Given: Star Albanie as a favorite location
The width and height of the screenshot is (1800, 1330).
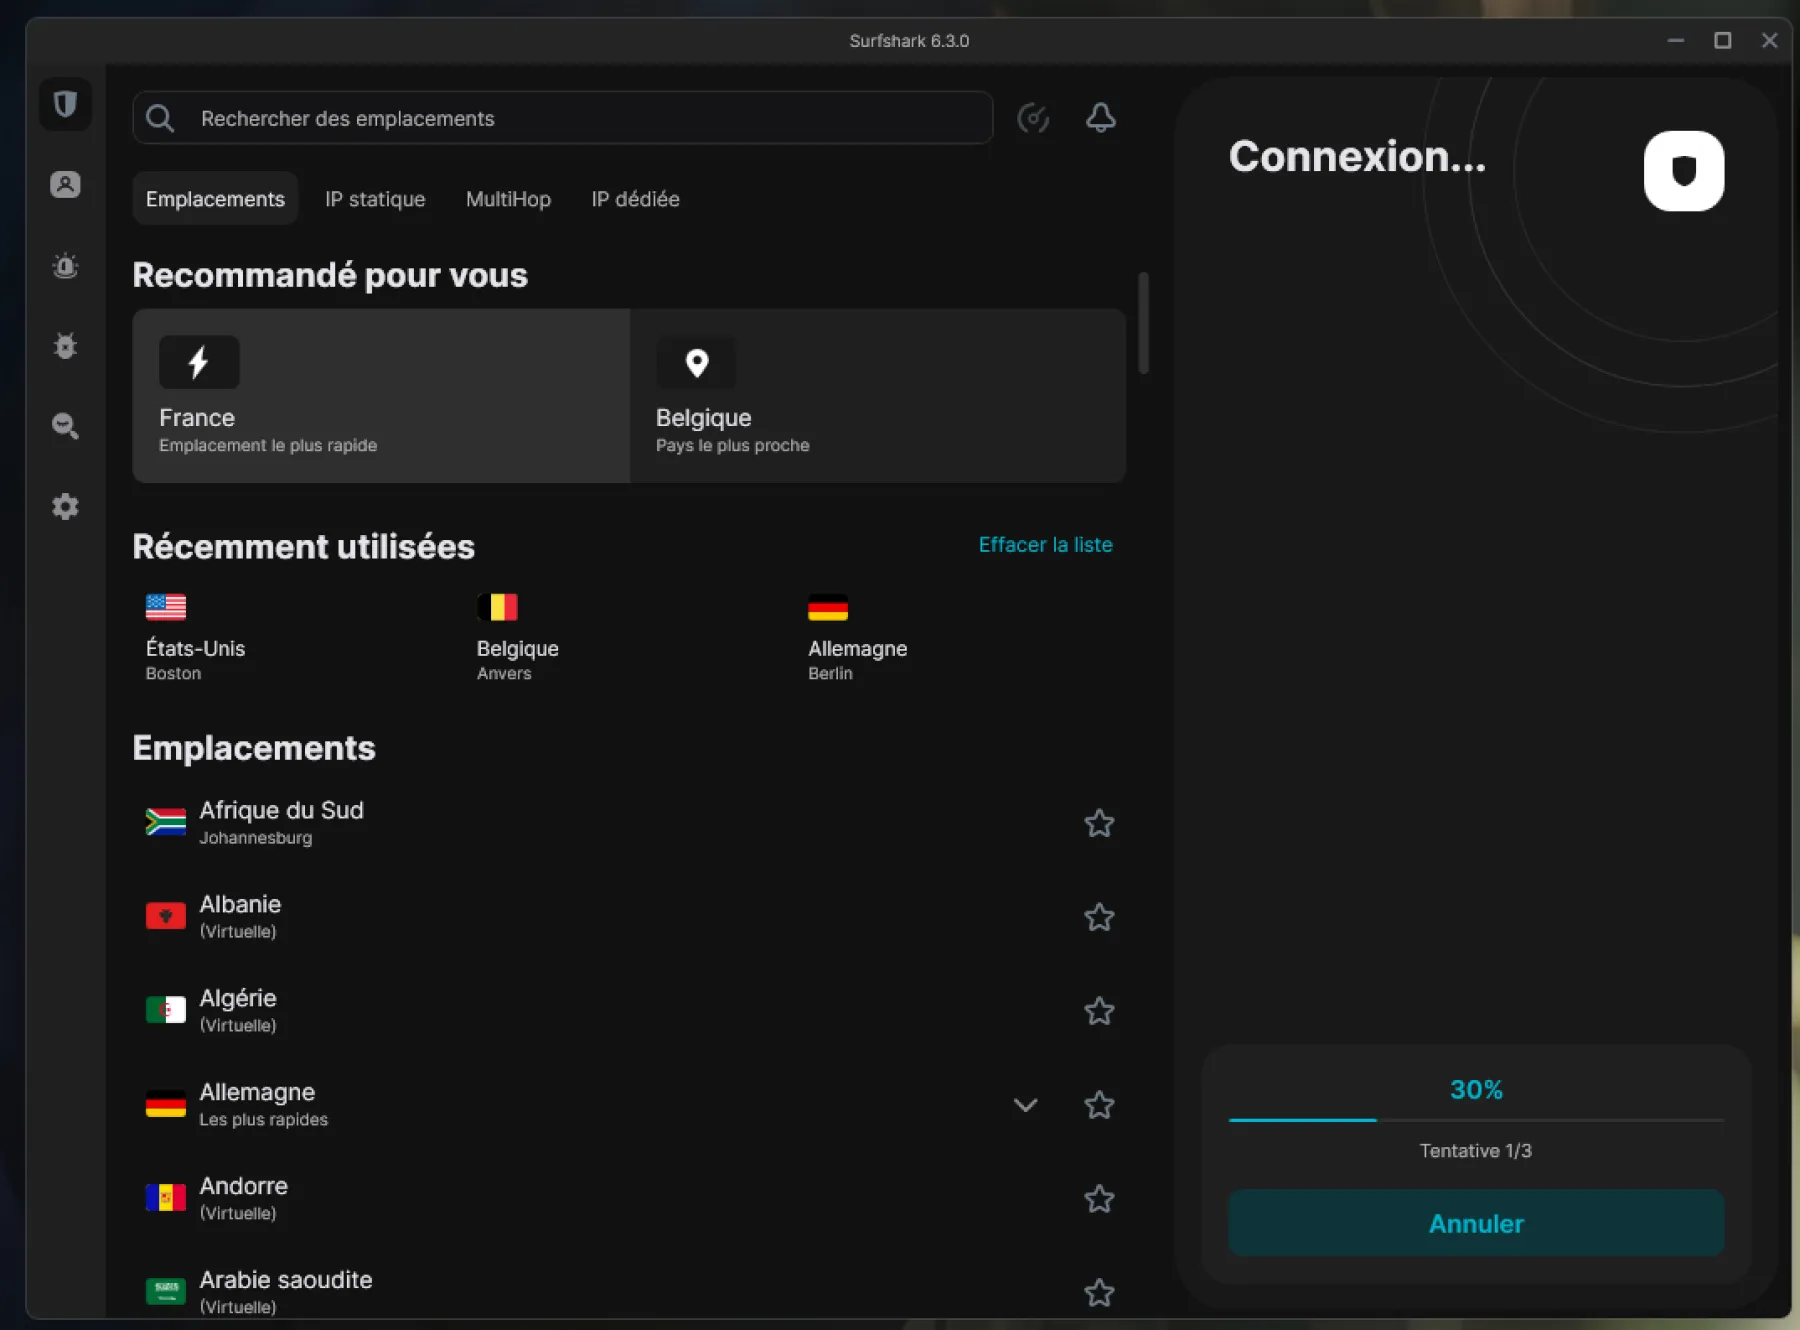Looking at the screenshot, I should (x=1100, y=917).
